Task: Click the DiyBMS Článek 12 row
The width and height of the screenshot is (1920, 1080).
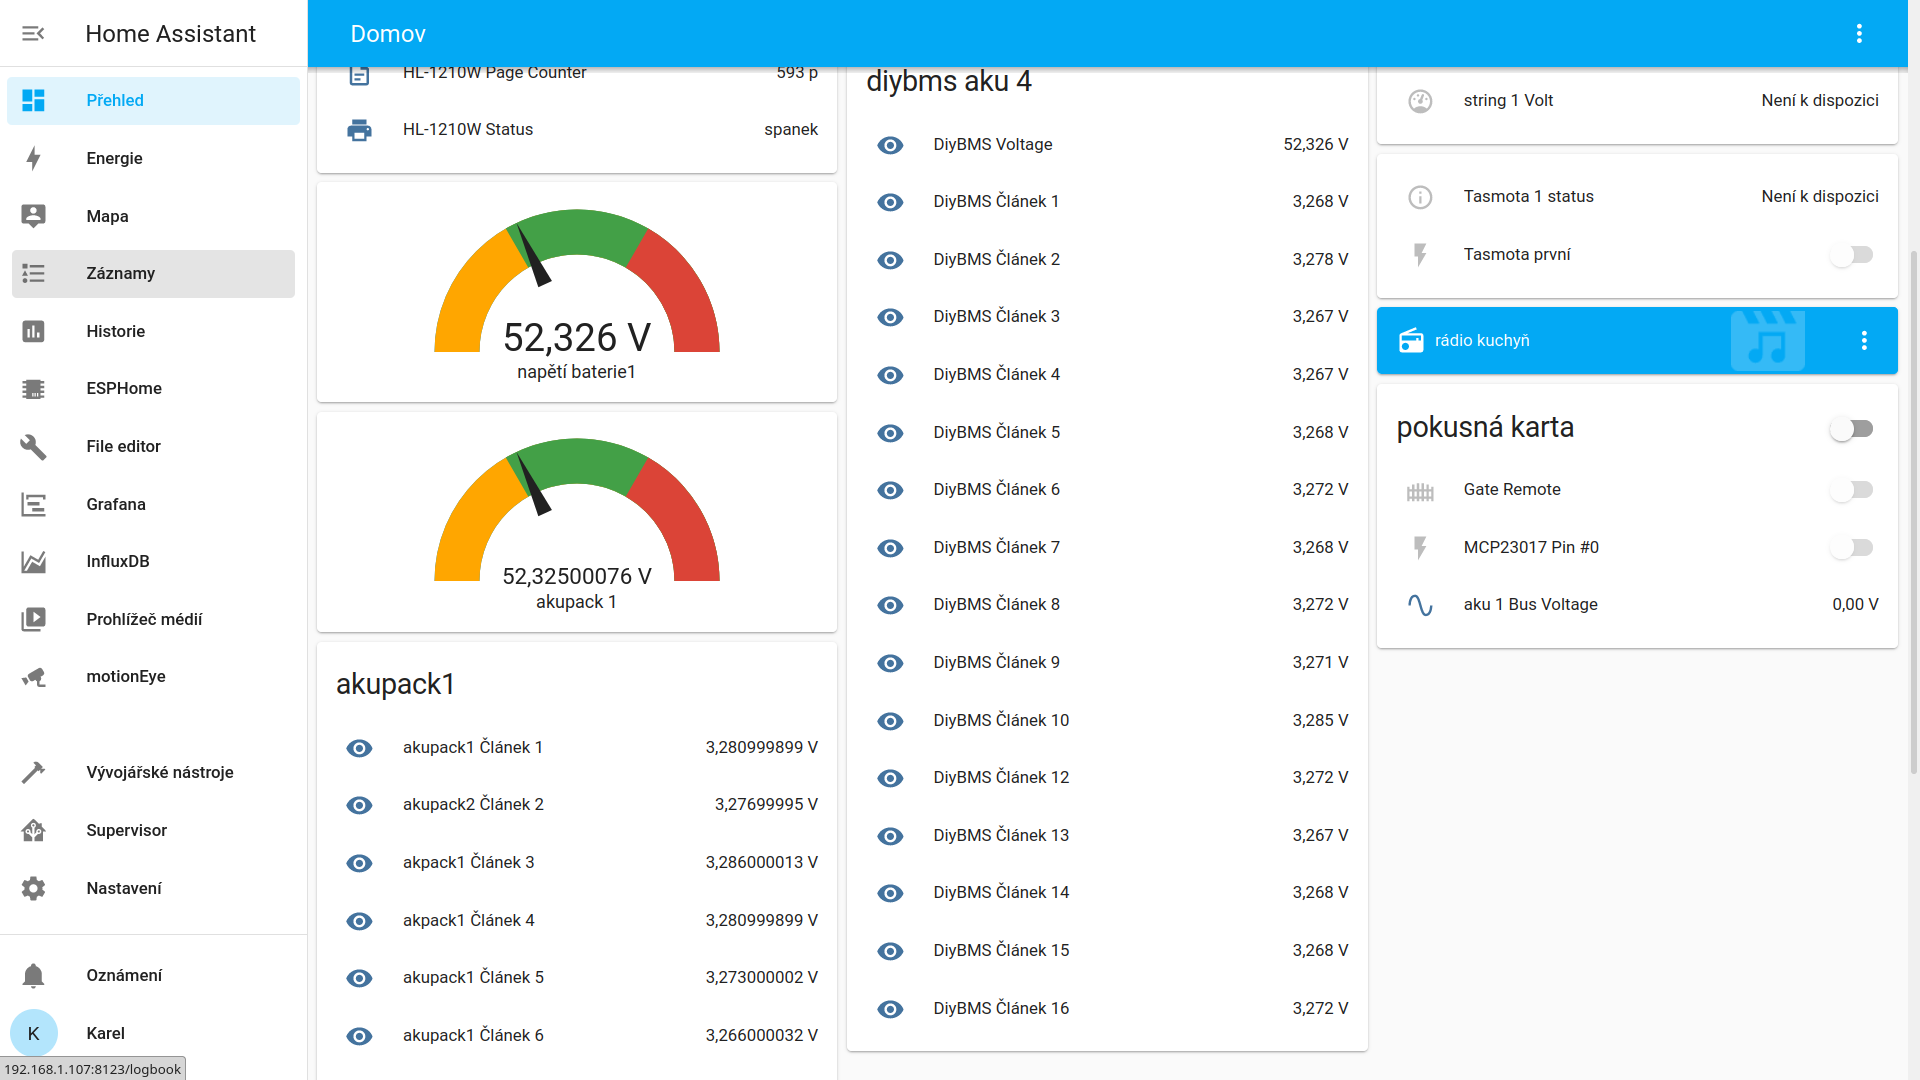Action: (x=1107, y=778)
